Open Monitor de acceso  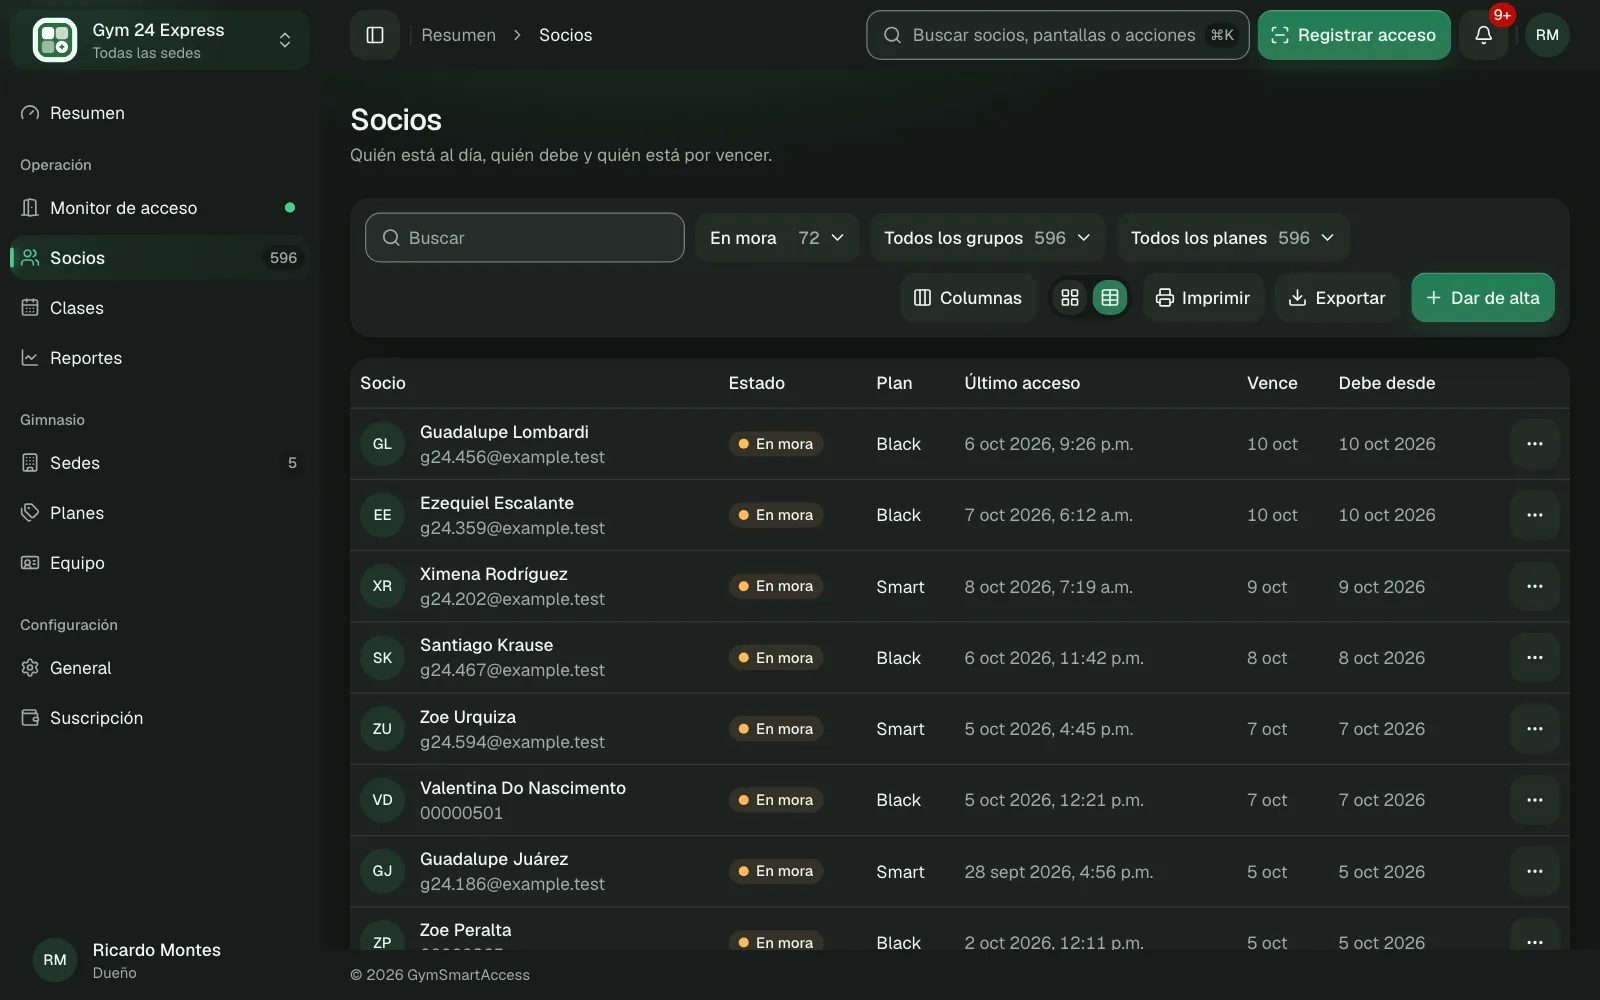click(160, 208)
